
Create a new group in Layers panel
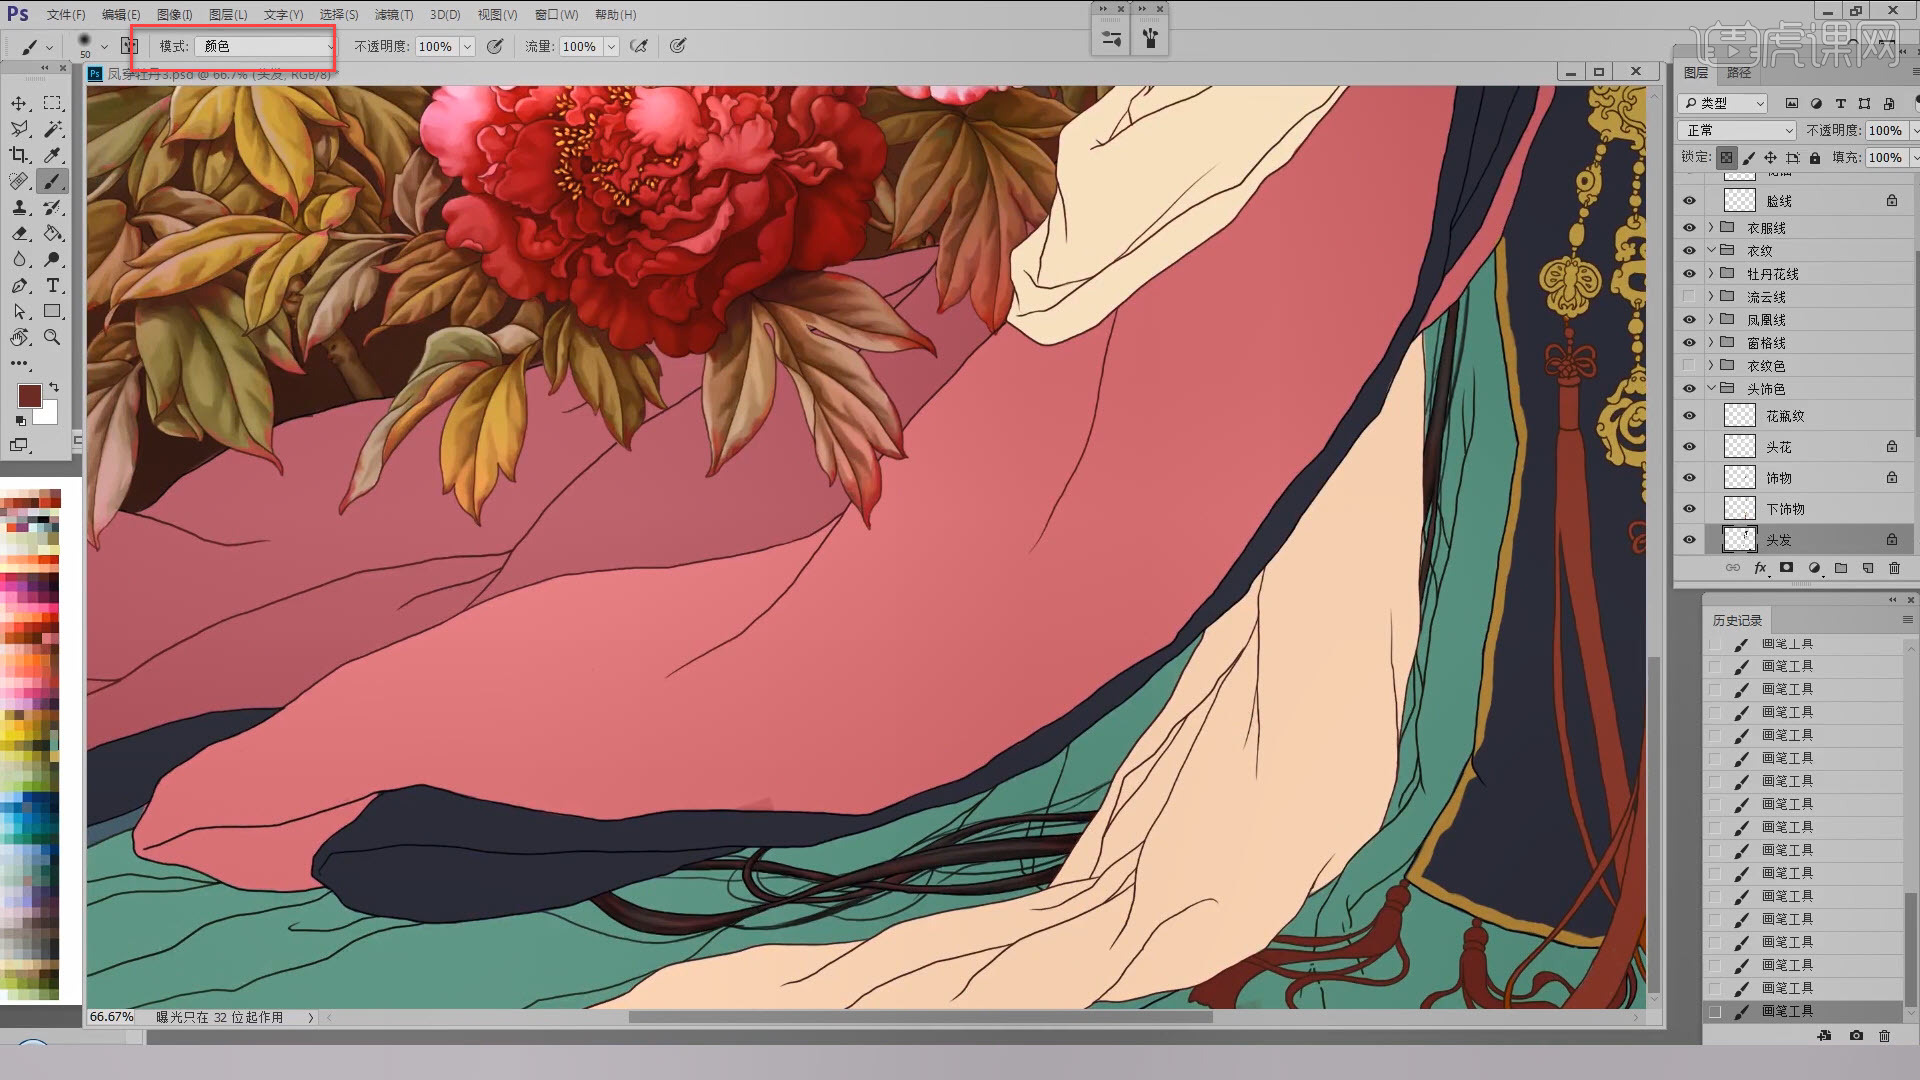1841,568
